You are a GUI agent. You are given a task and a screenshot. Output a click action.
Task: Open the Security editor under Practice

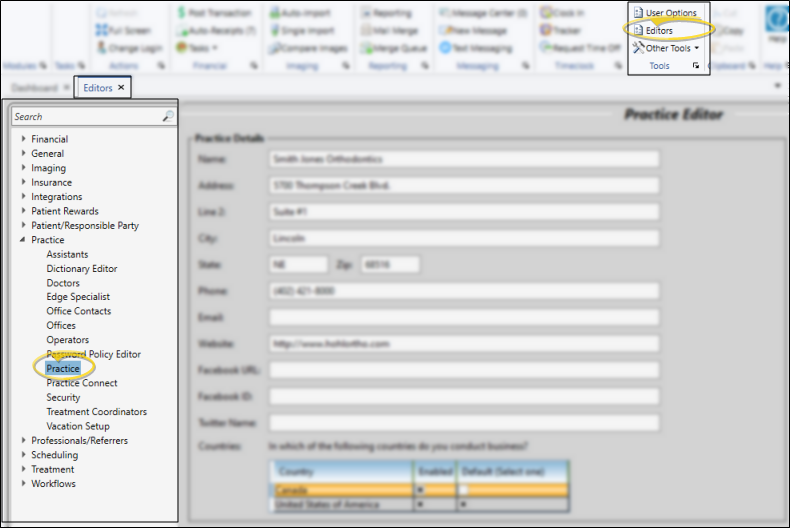(63, 397)
